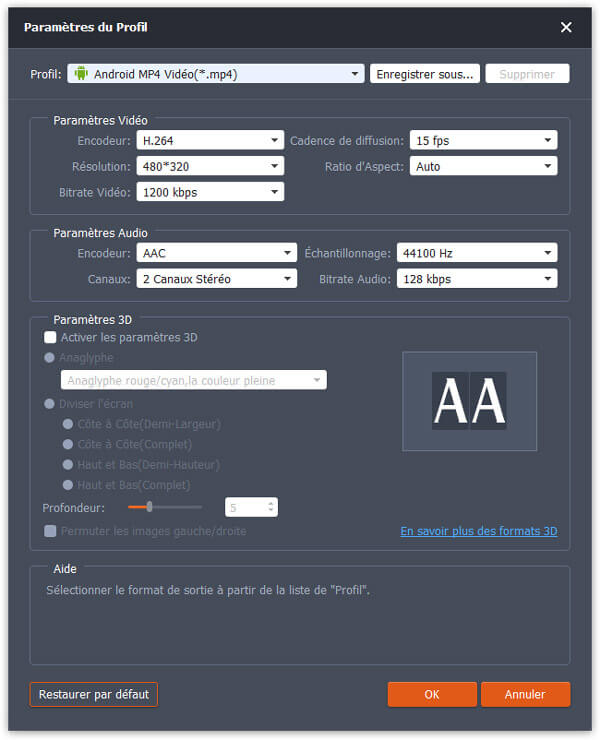The width and height of the screenshot is (600, 740).
Task: Select the Anaglyphe radio button
Action: coord(50,358)
